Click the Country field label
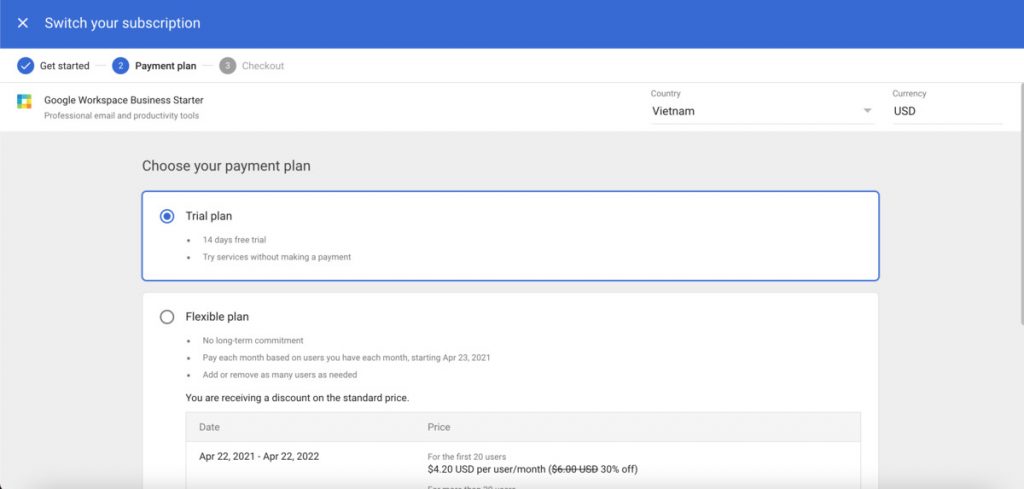 pyautogui.click(x=665, y=93)
